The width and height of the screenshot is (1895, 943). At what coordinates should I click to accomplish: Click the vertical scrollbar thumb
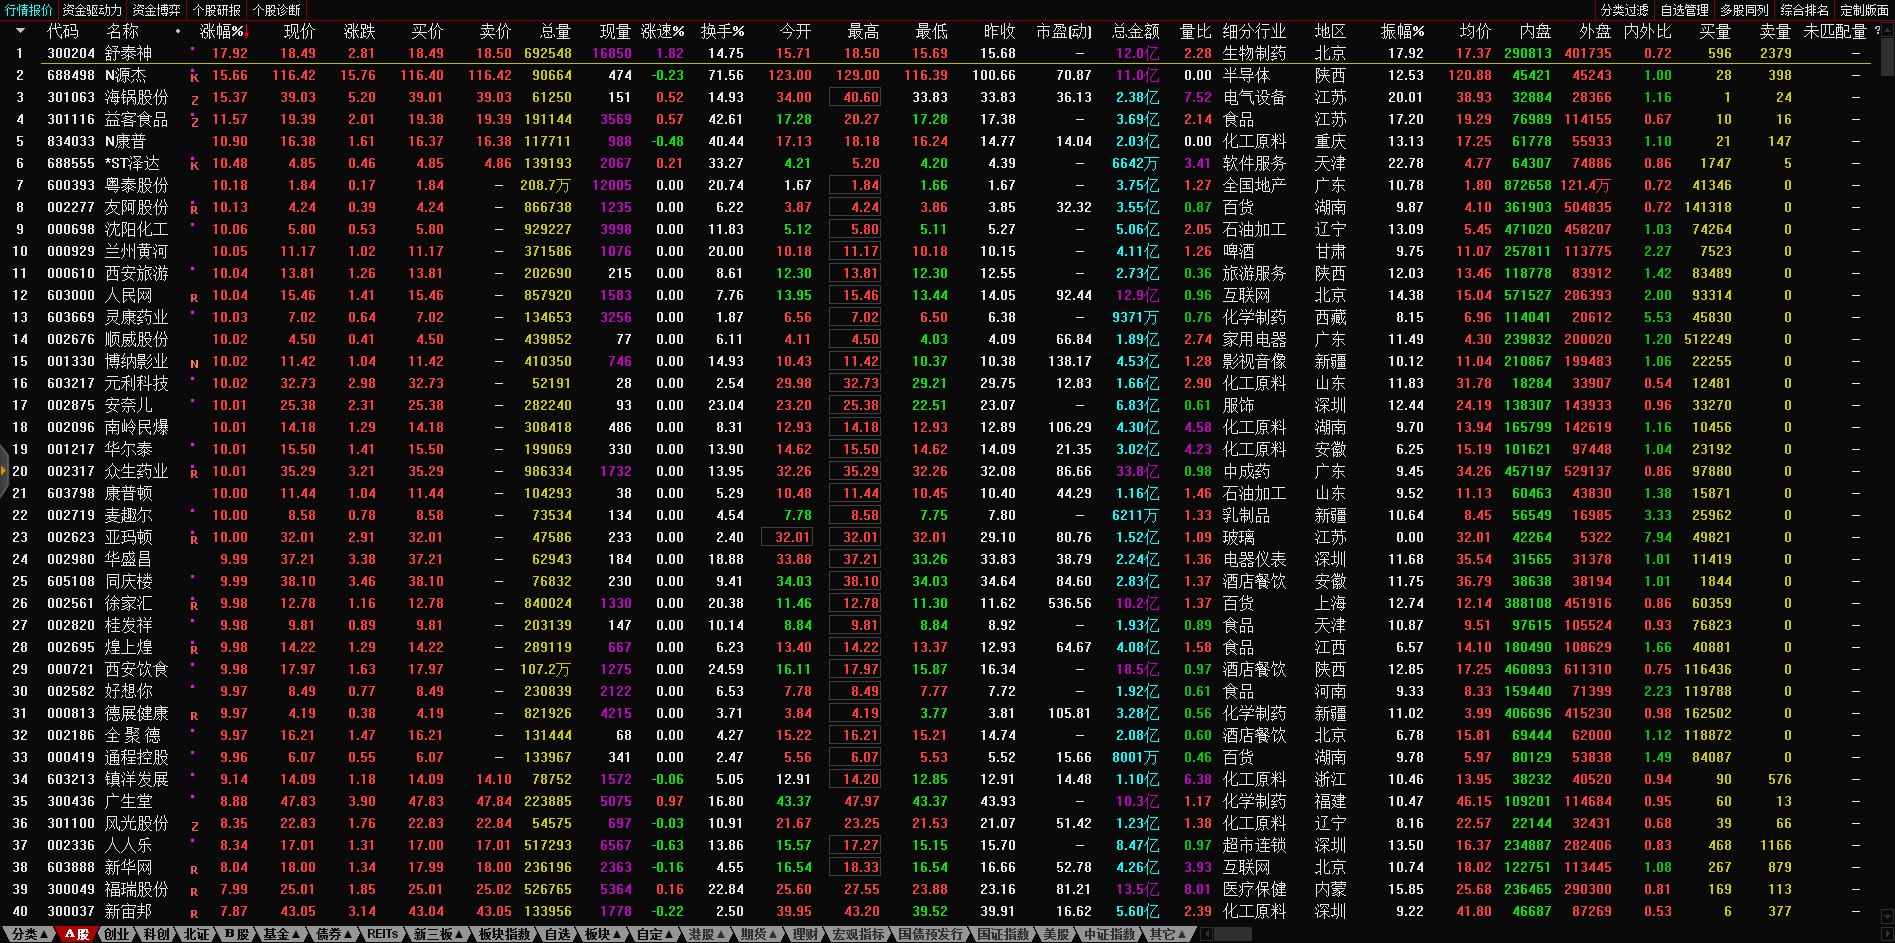pos(1886,55)
